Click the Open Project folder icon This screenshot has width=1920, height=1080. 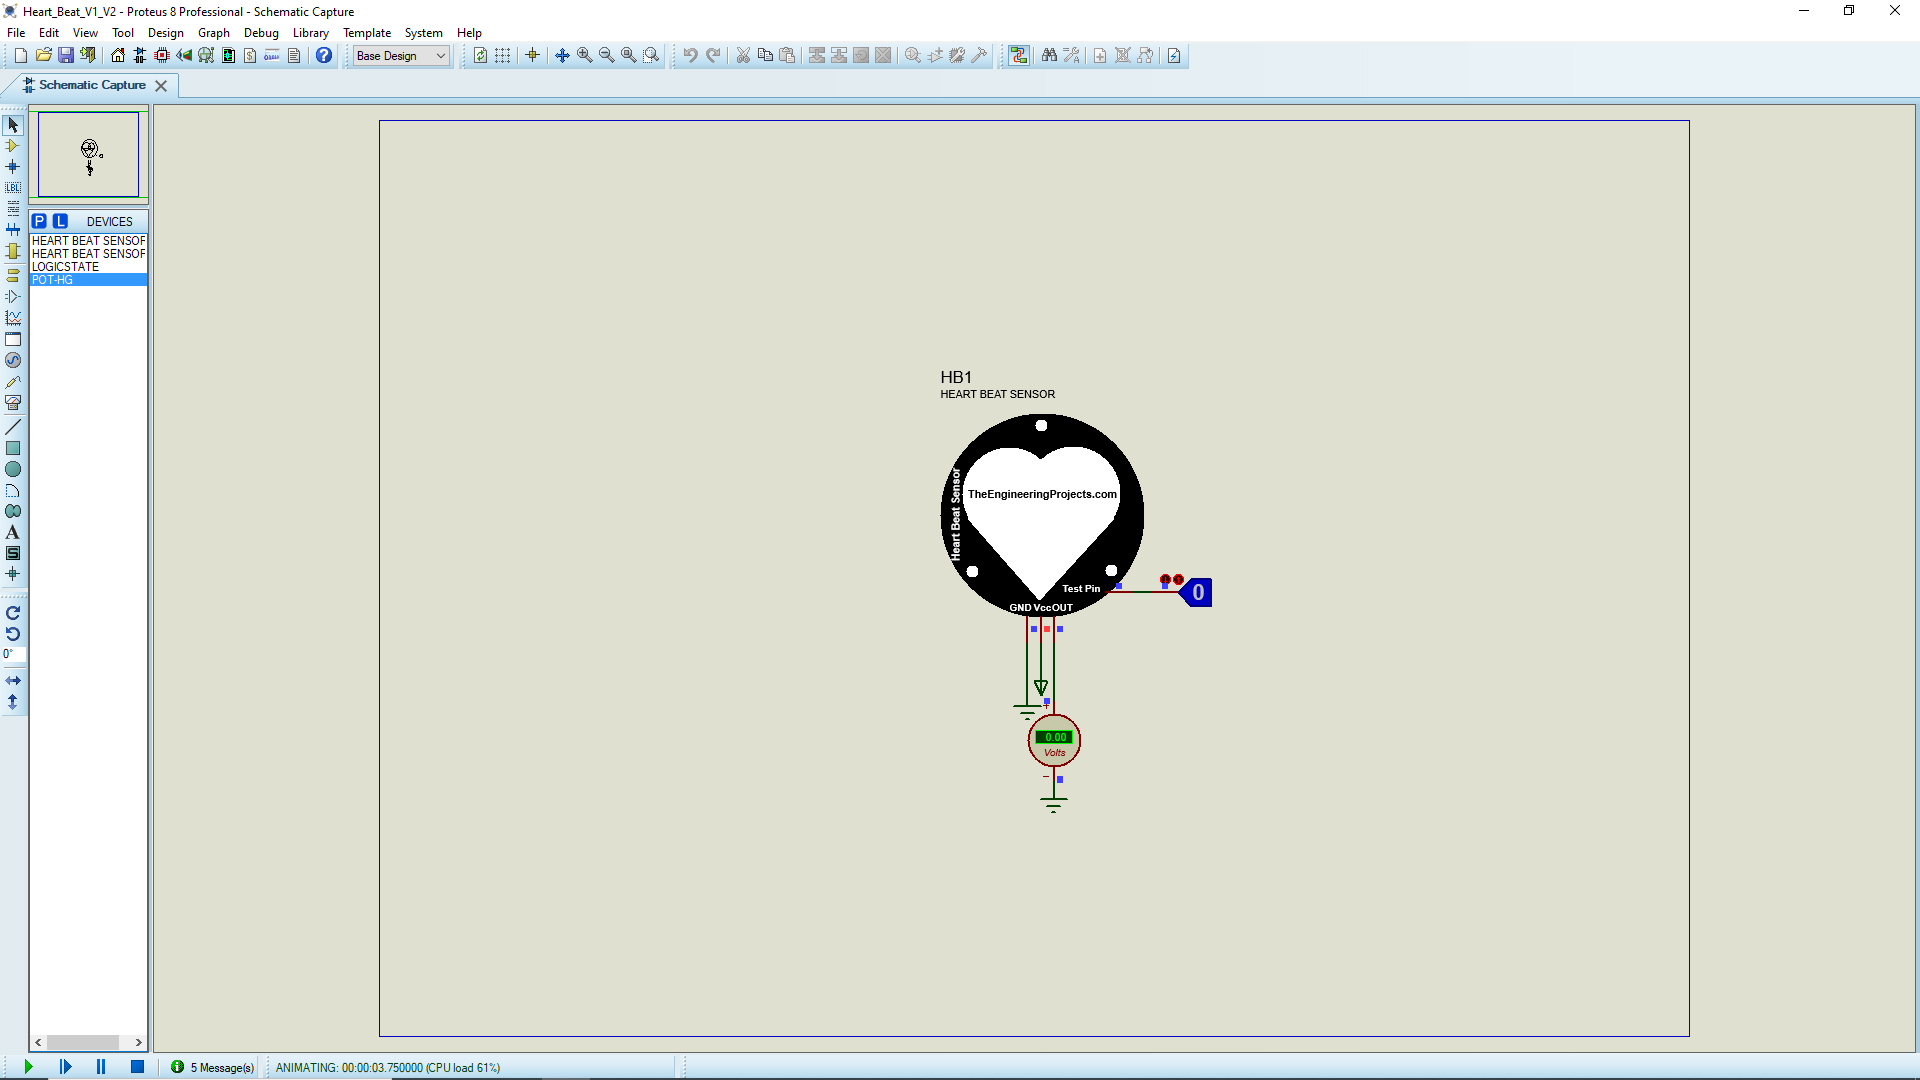(43, 55)
